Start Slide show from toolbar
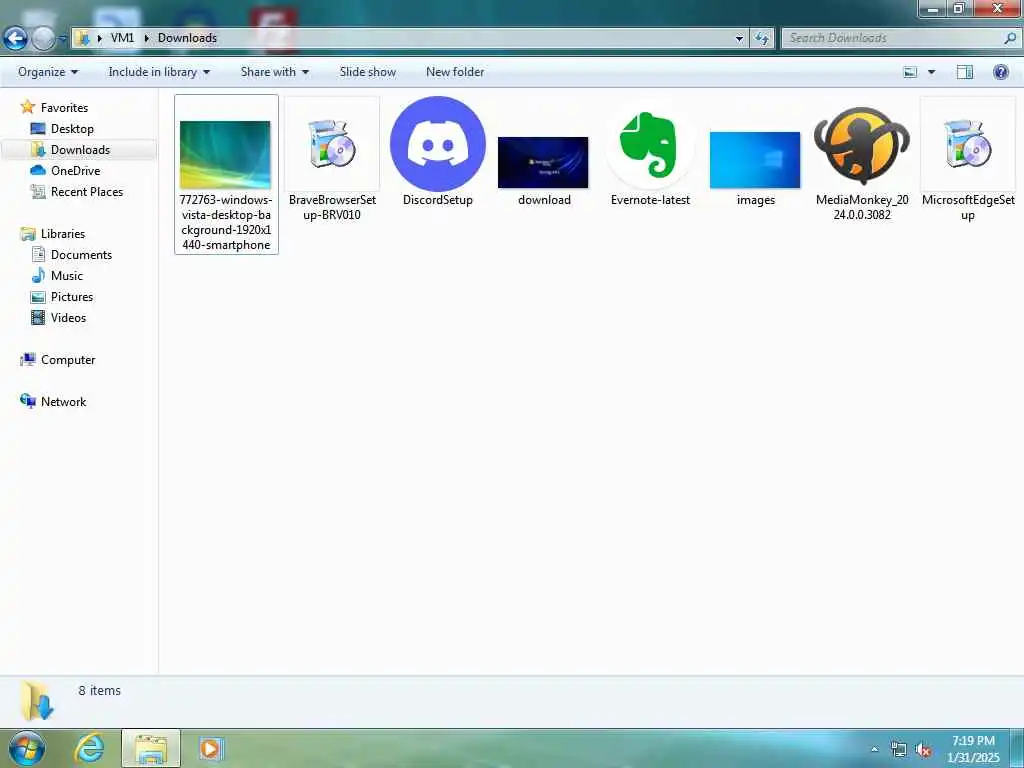The image size is (1024, 768). click(368, 72)
